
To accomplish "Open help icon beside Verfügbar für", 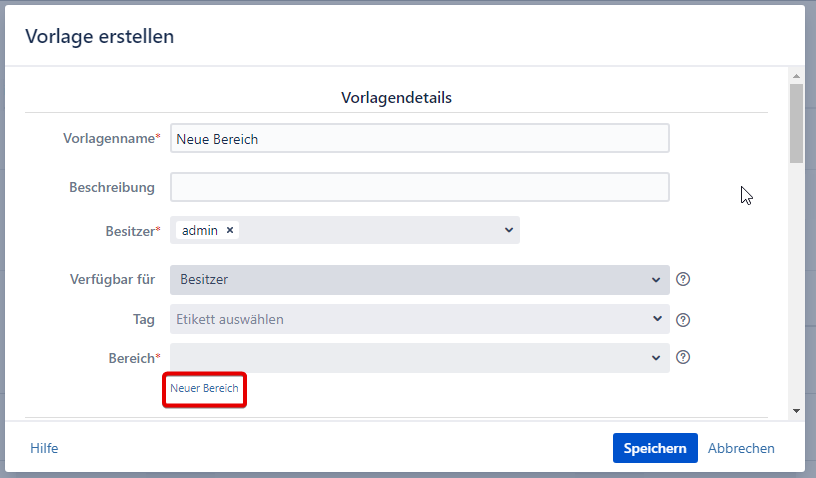I will pyautogui.click(x=684, y=279).
